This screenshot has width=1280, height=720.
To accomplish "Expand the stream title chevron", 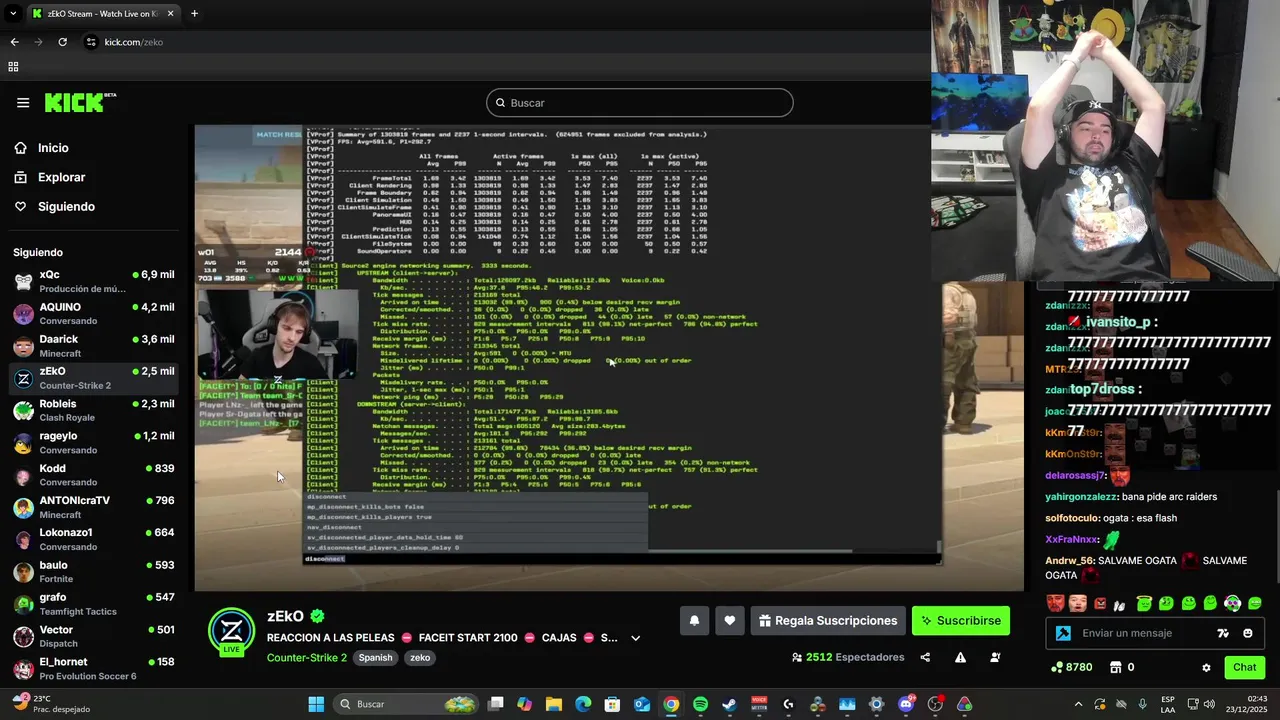I will 635,638.
